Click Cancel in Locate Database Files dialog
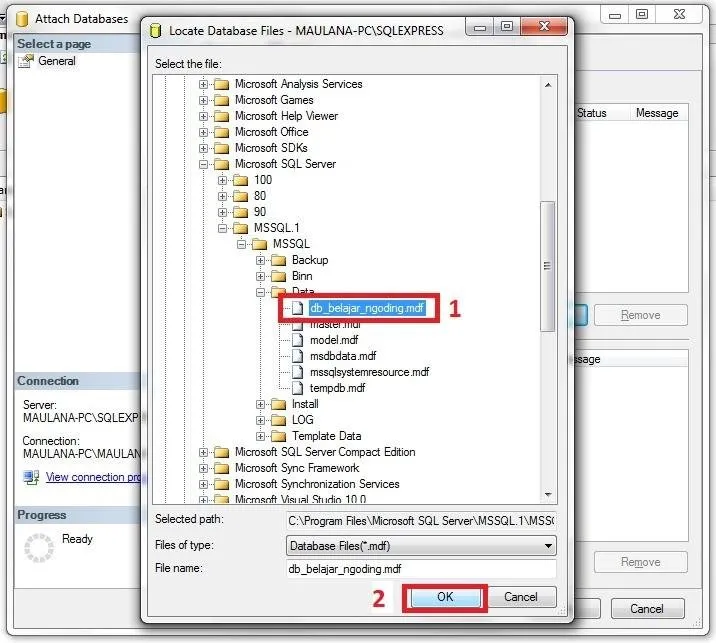716x643 pixels. 521,597
